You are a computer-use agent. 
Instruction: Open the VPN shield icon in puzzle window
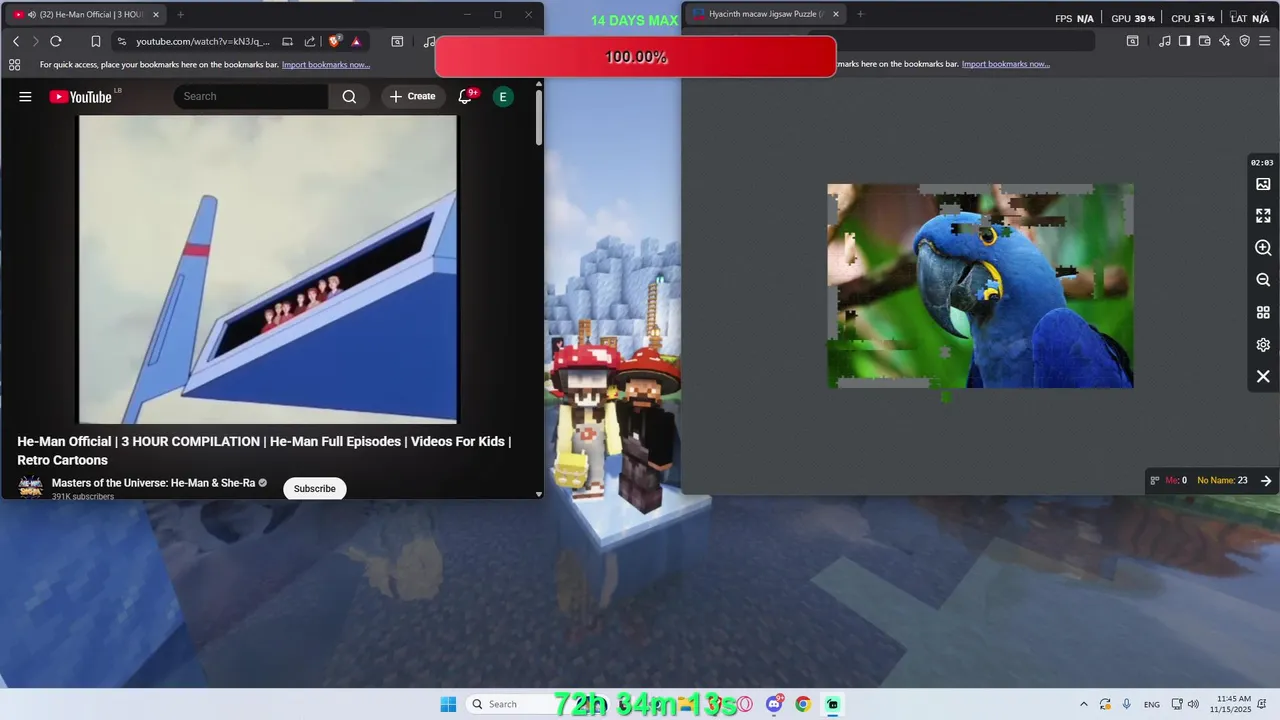pos(1245,41)
